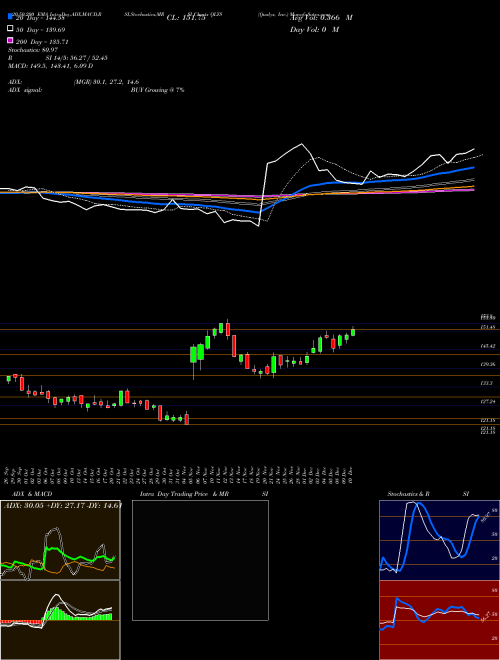
Task: Select the 'Stochastics: 89.97' readout
Action: [x=33, y=50]
